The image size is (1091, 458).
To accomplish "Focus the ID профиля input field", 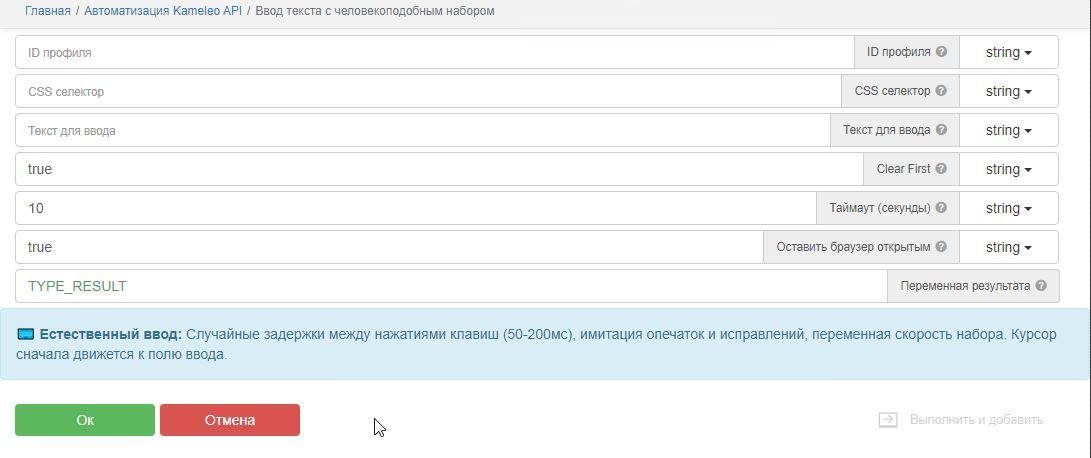I will coord(435,52).
